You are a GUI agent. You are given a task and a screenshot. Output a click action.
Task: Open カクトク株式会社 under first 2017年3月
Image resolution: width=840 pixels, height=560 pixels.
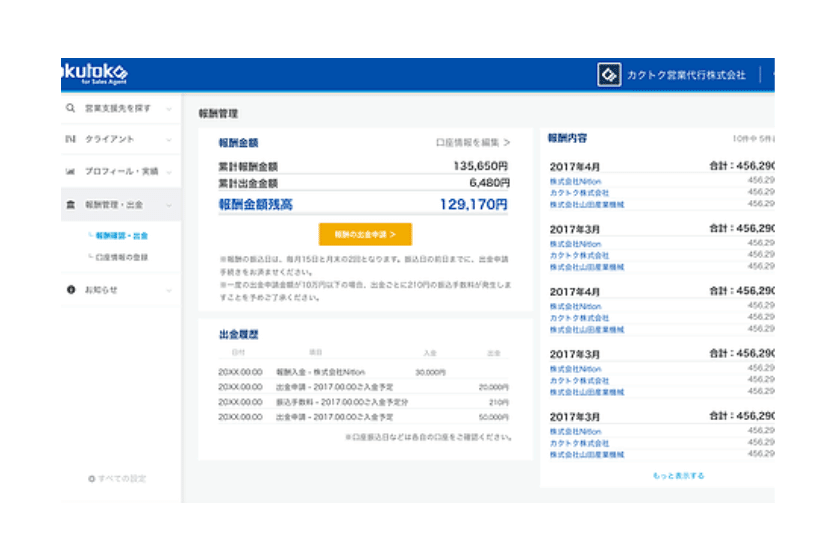(579, 255)
